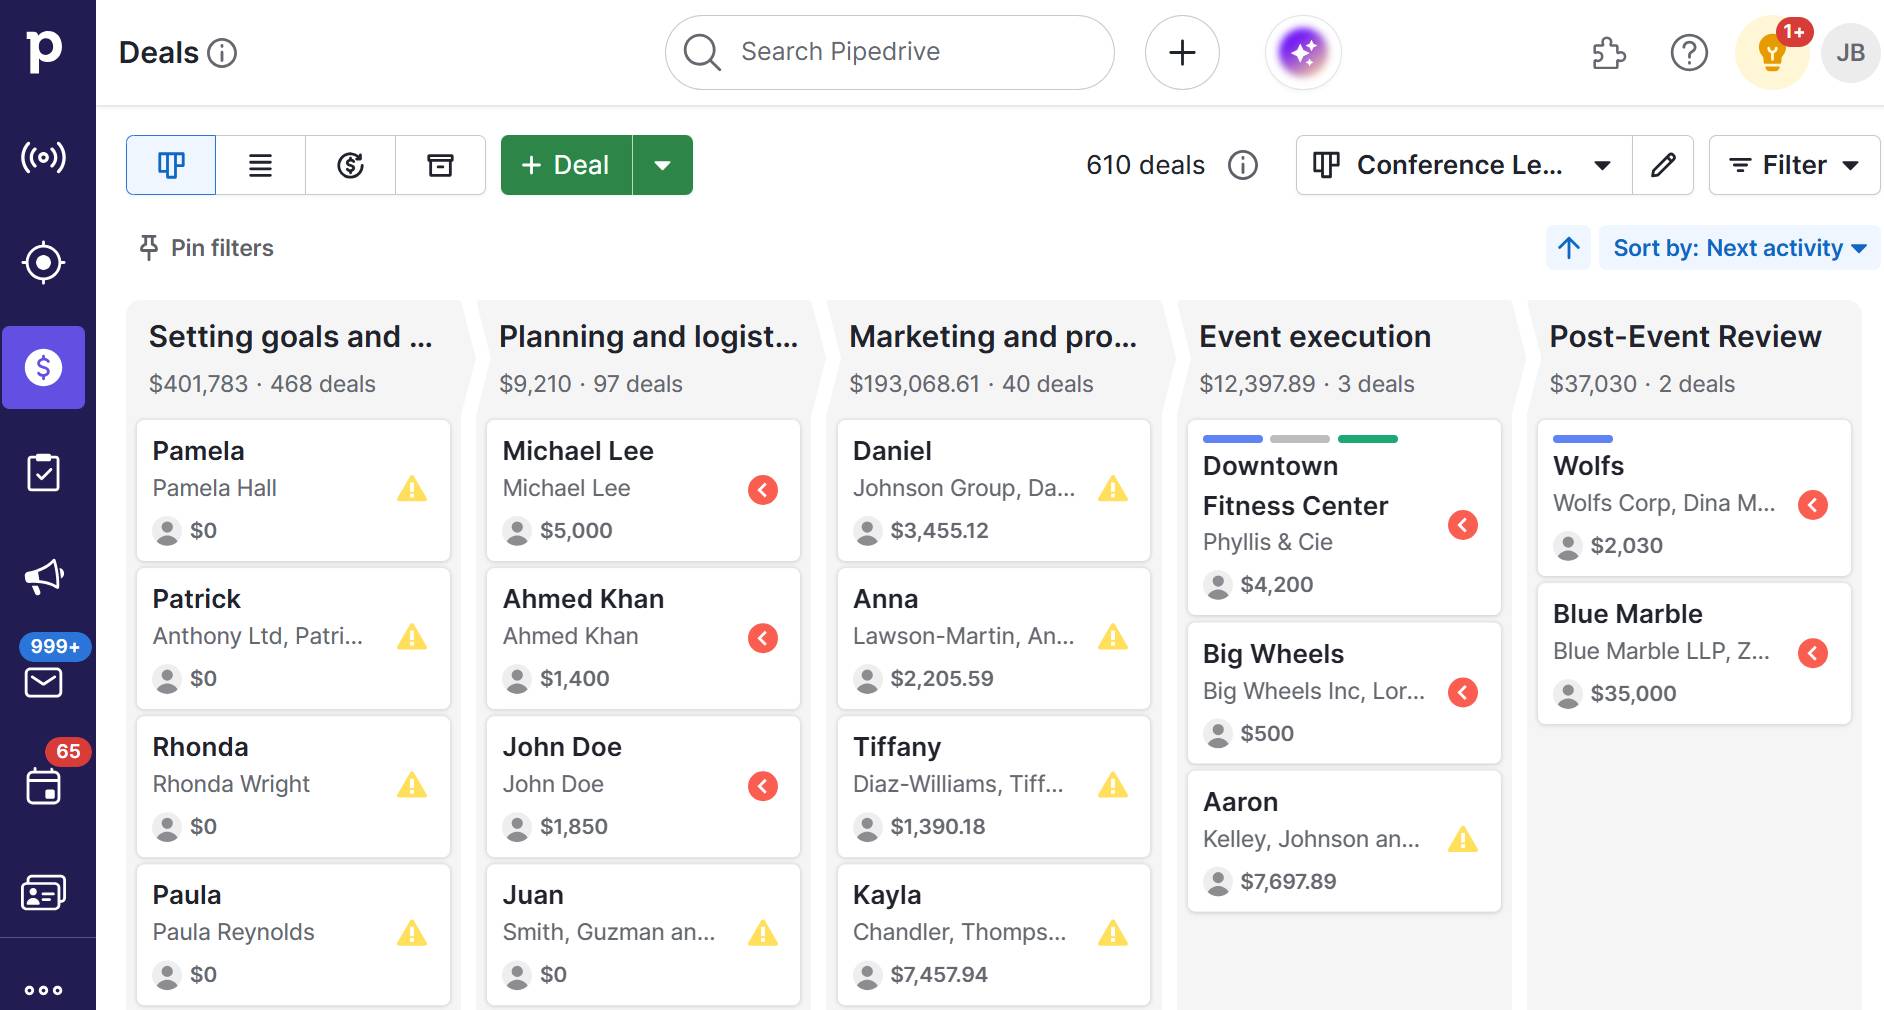Click the 999+ mail badge
The image size is (1884, 1010).
point(56,646)
